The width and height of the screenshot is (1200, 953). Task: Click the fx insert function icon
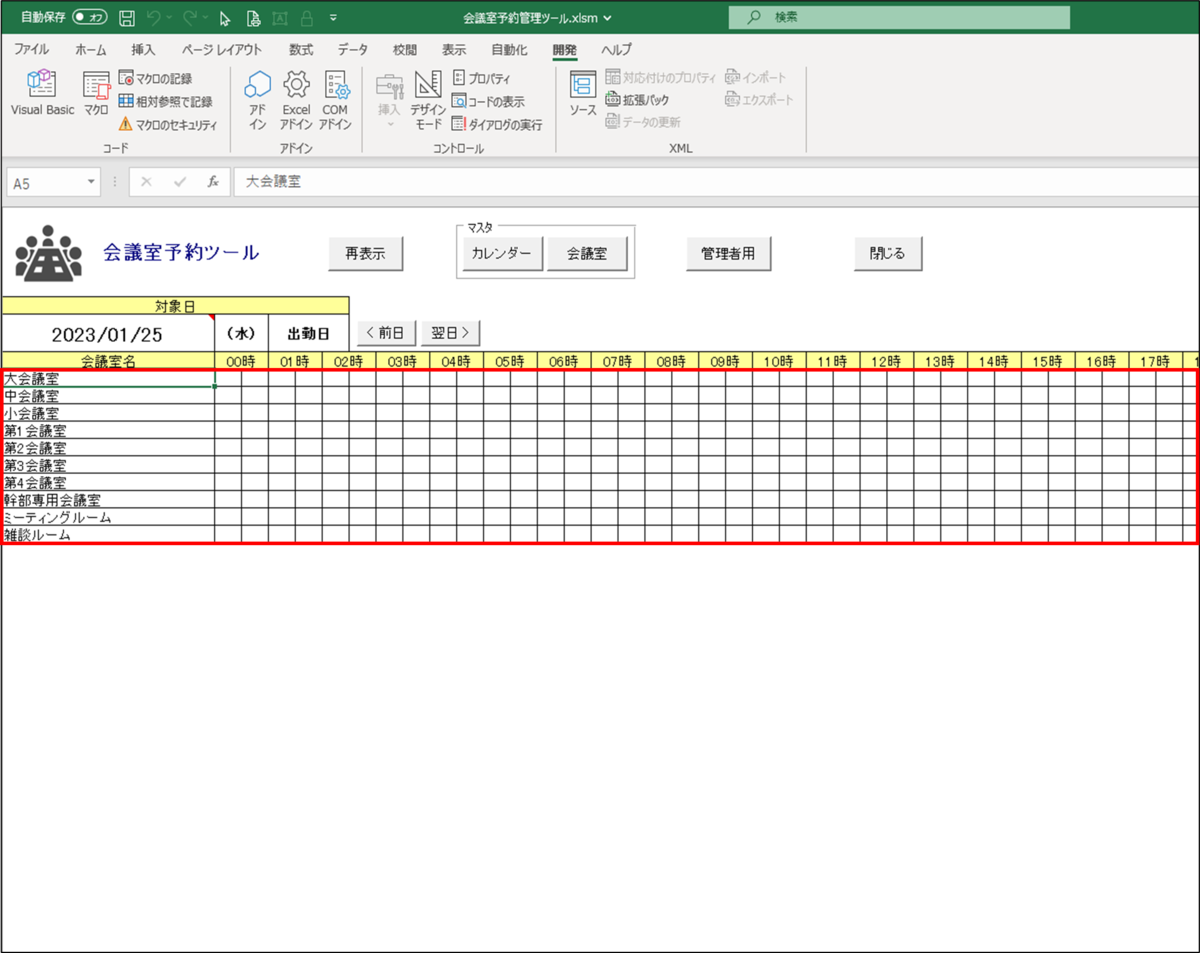213,183
